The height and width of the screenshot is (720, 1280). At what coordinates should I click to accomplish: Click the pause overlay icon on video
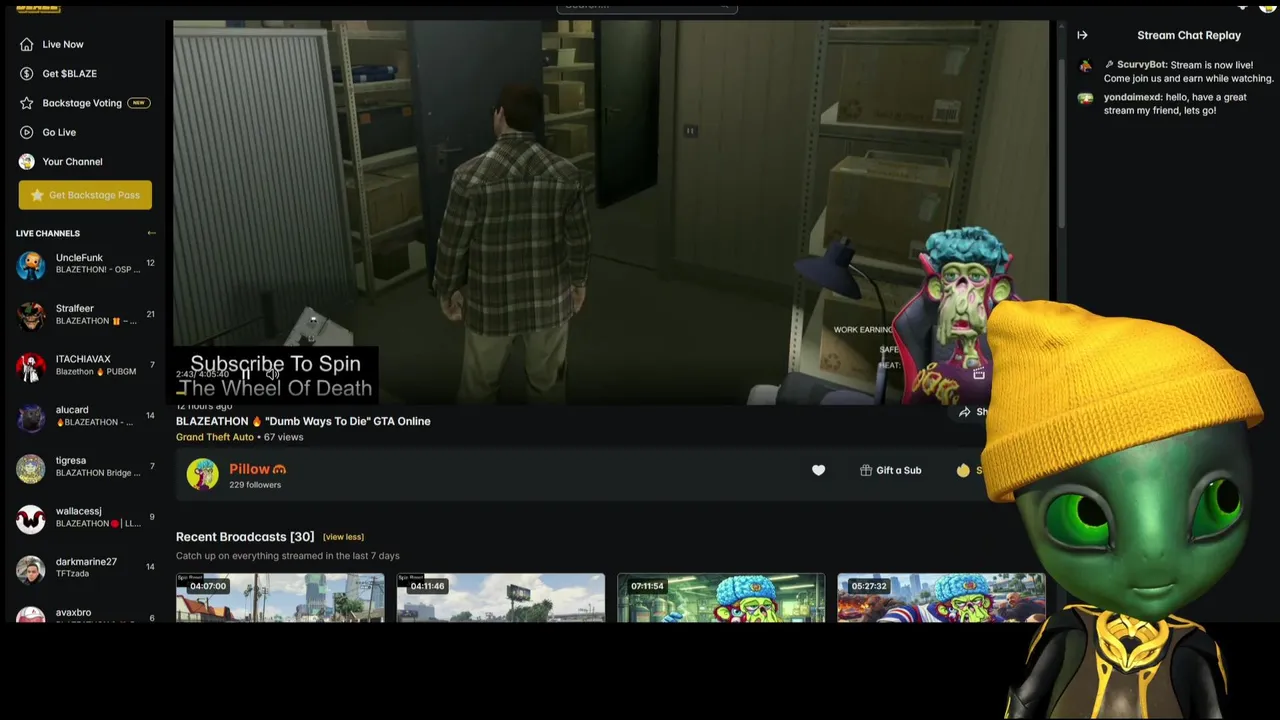click(x=690, y=131)
